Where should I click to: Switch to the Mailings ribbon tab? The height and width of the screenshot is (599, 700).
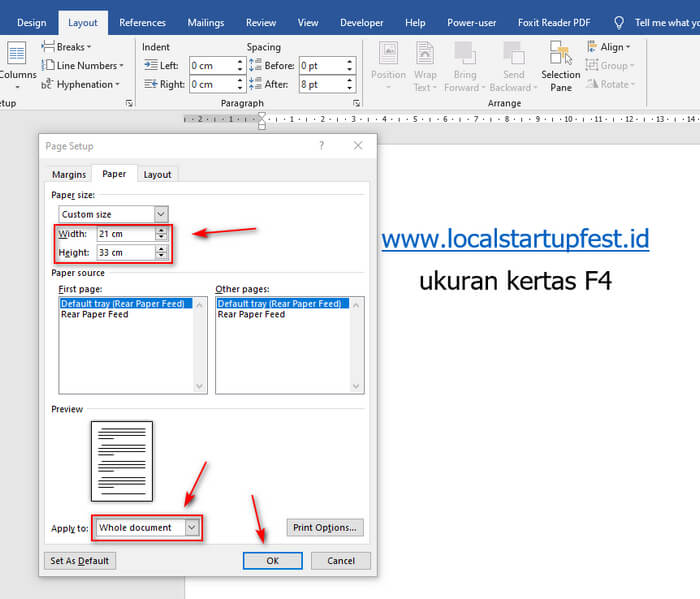[206, 23]
